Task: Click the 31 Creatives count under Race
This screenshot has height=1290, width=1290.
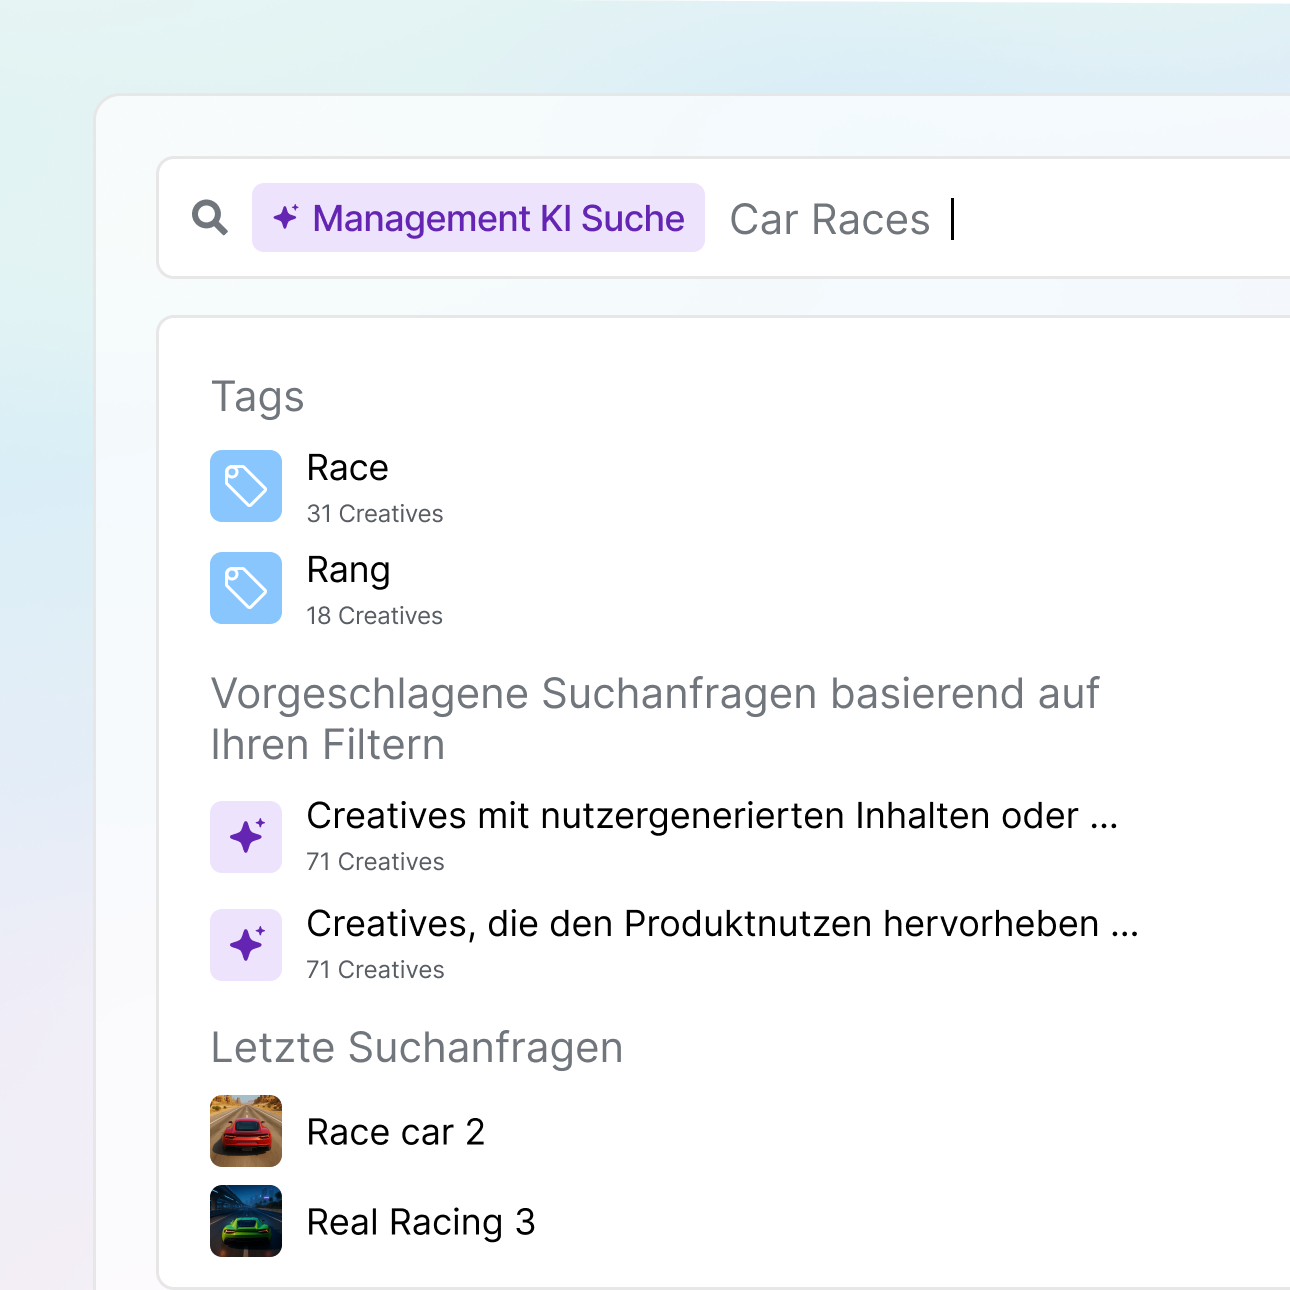Action: point(375,514)
